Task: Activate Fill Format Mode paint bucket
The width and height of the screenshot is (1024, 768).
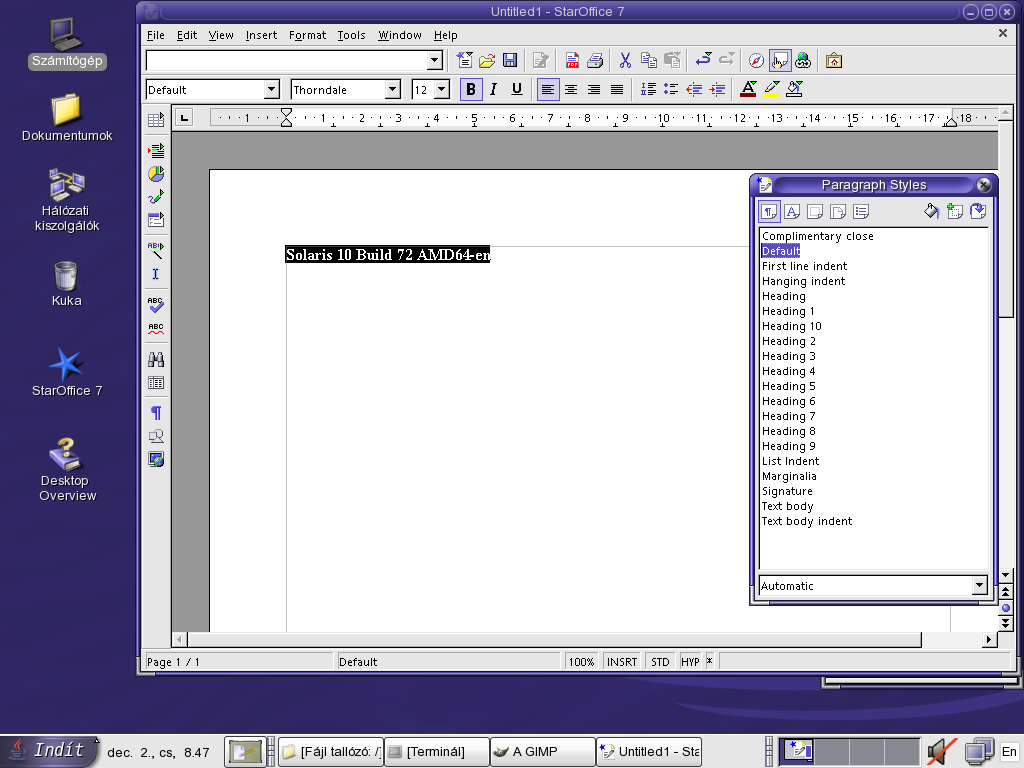Action: (931, 212)
